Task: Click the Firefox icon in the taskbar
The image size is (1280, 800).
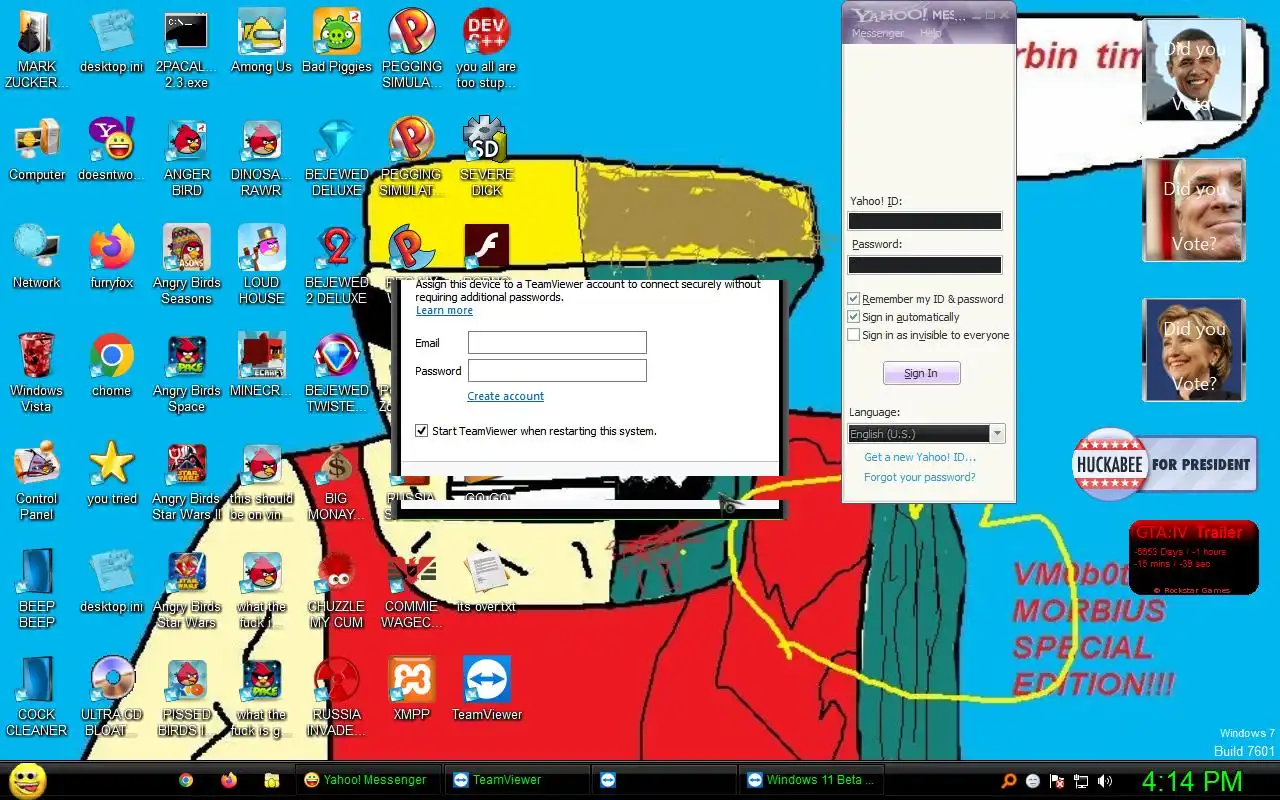Action: 229,780
